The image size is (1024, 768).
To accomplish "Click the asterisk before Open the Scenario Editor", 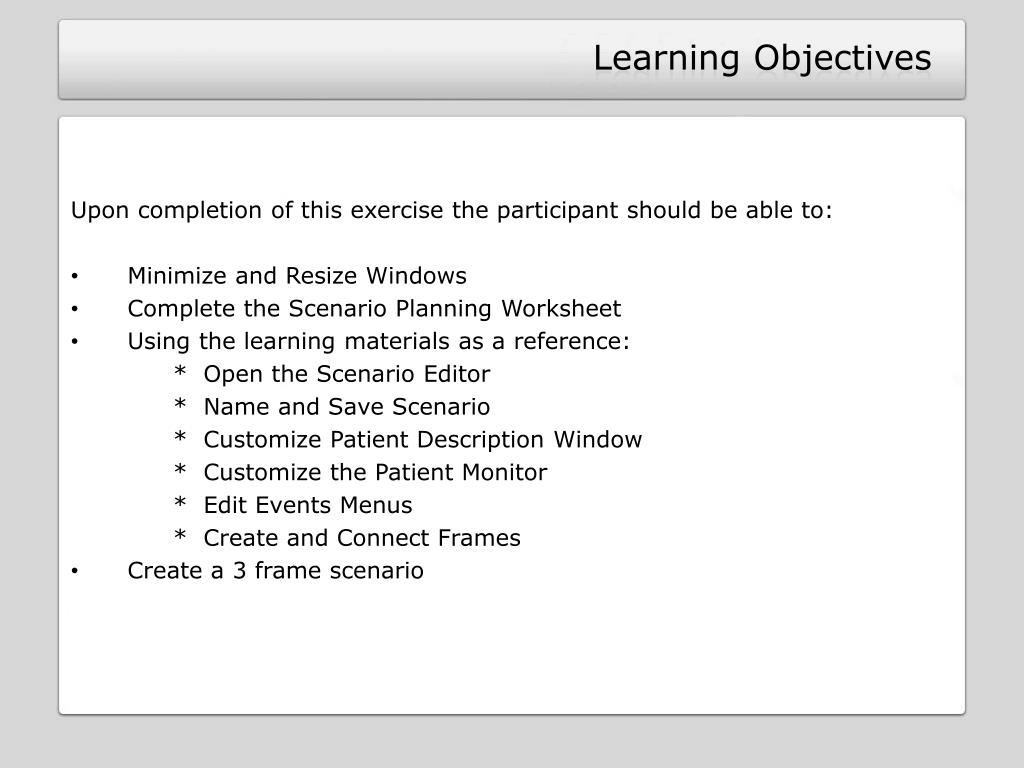I will (180, 372).
